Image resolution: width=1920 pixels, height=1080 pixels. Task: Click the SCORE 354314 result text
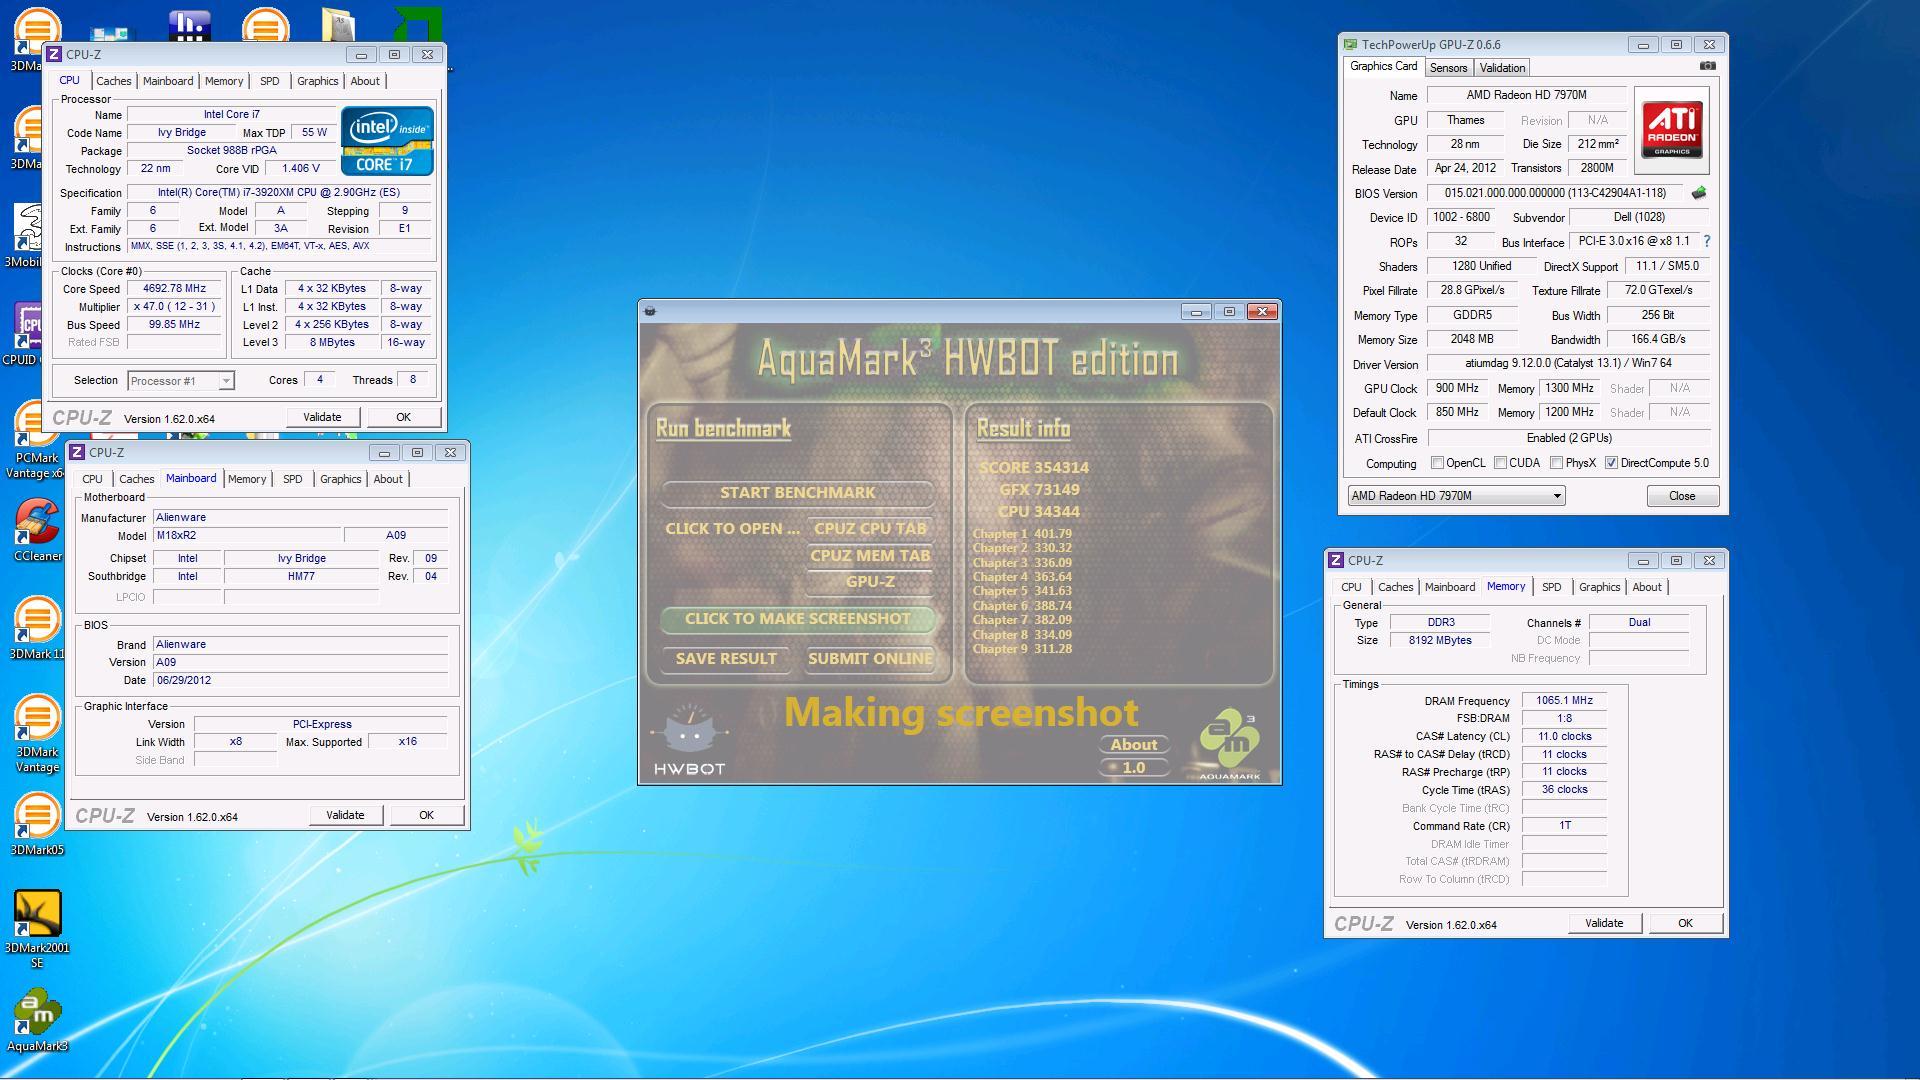coord(1034,467)
